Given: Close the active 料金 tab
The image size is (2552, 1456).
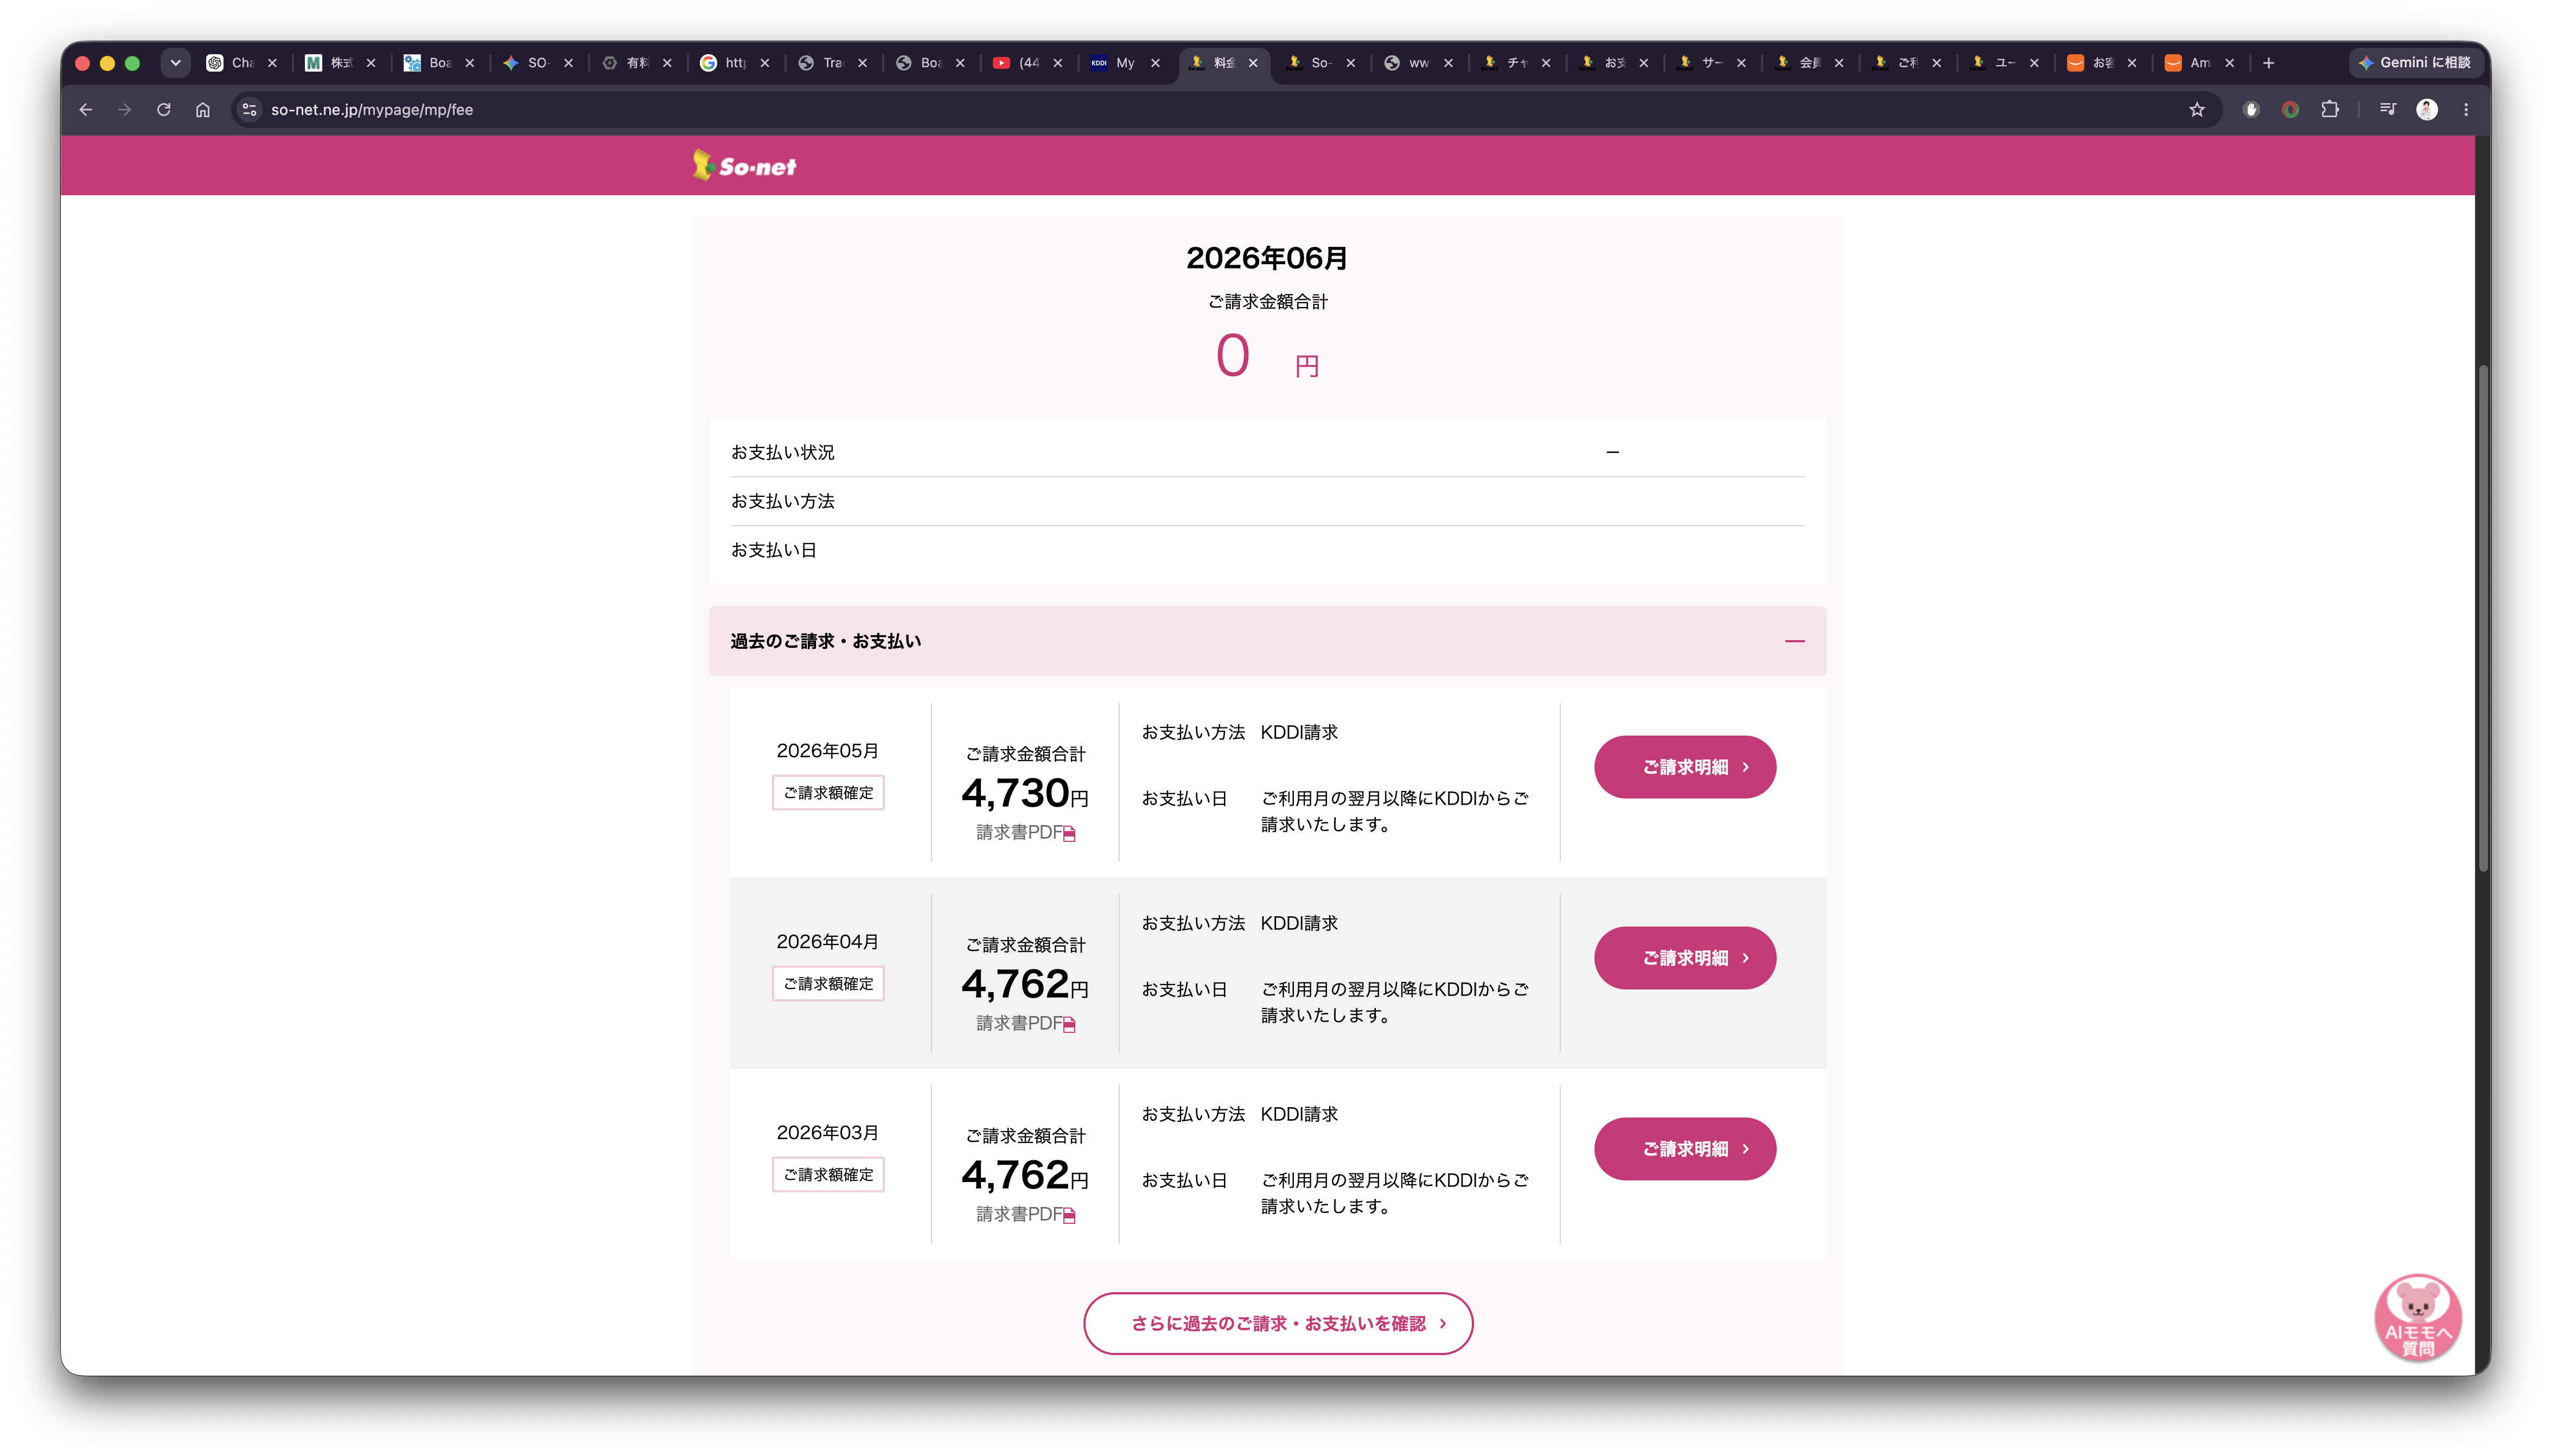Looking at the screenshot, I should (1253, 63).
